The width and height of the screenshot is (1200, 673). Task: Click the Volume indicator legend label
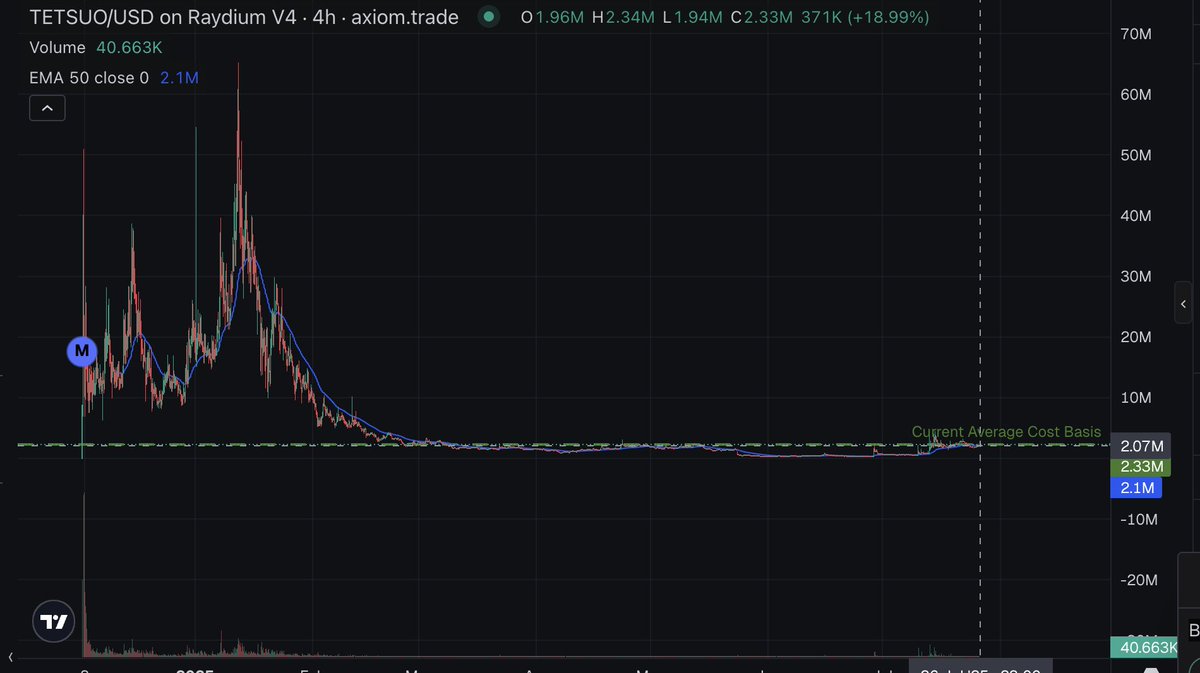[x=58, y=47]
